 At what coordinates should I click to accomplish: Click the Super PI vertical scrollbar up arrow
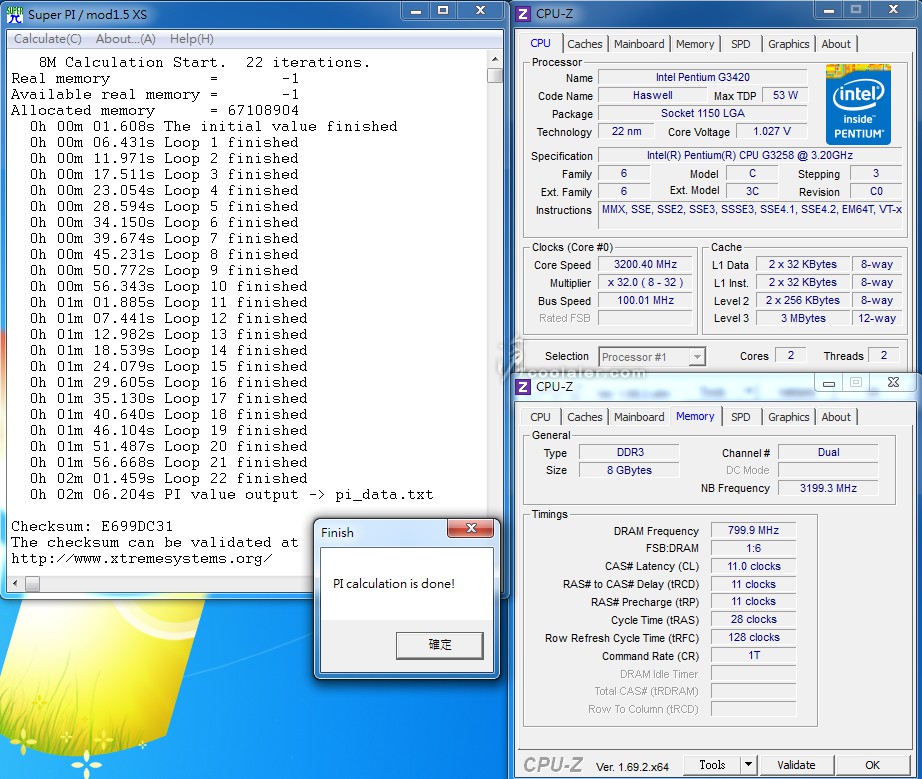pyautogui.click(x=495, y=59)
